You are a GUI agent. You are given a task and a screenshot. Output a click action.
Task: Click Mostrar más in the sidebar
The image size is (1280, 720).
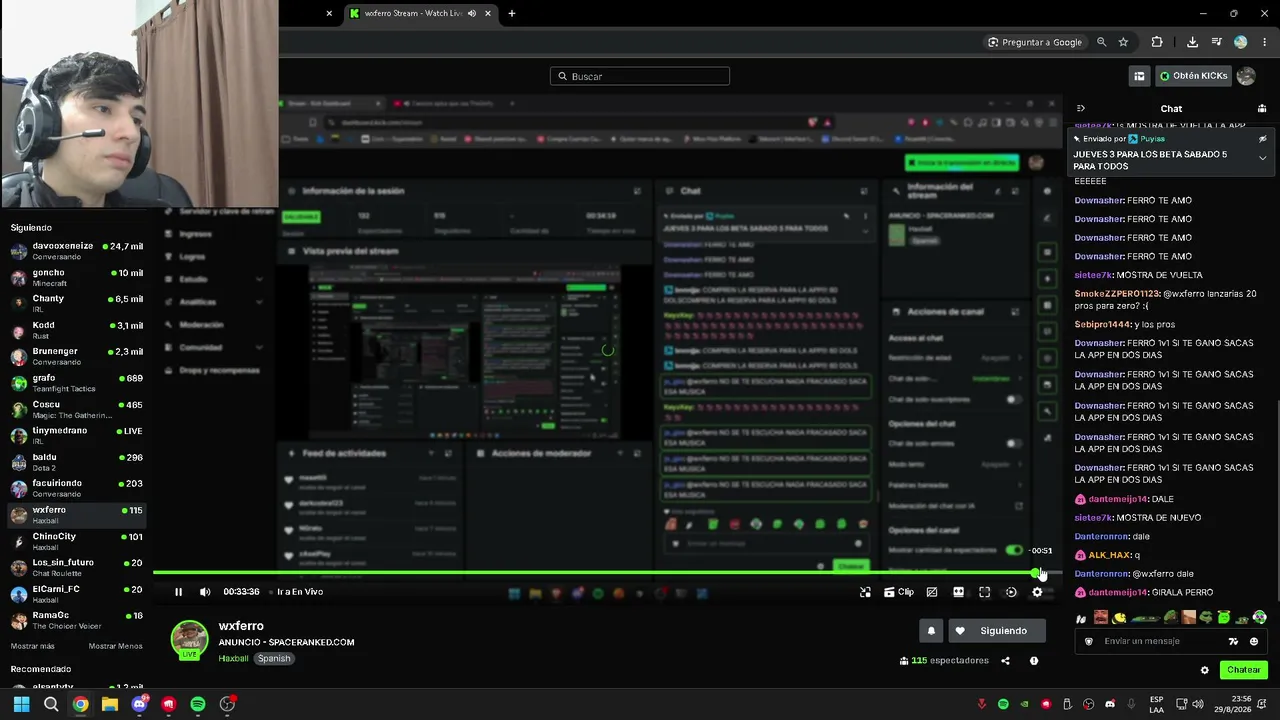point(33,646)
